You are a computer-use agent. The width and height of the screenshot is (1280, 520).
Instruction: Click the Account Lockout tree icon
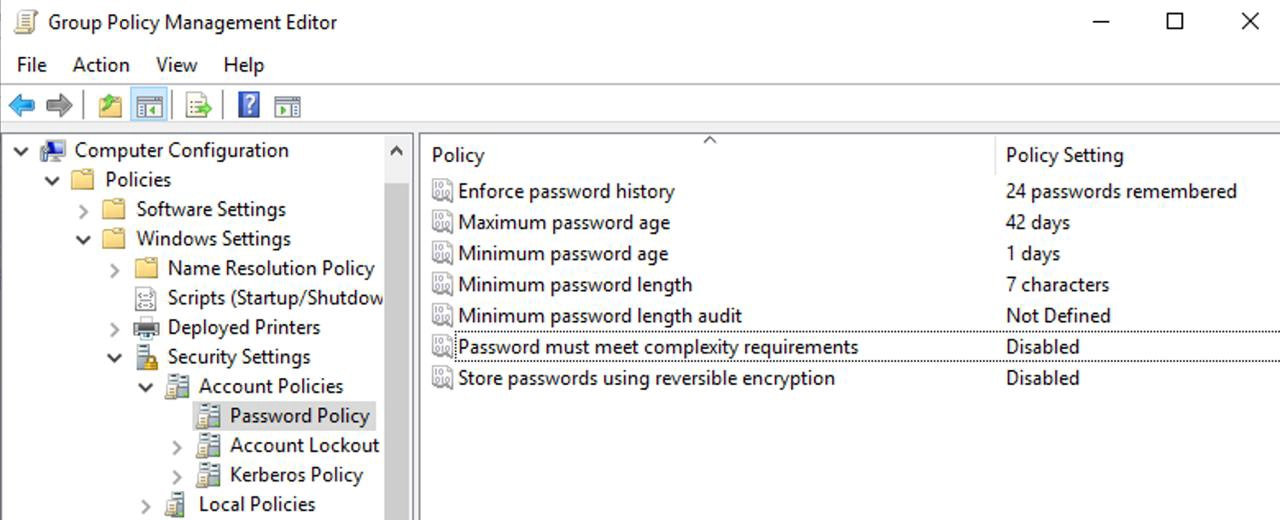[208, 446]
